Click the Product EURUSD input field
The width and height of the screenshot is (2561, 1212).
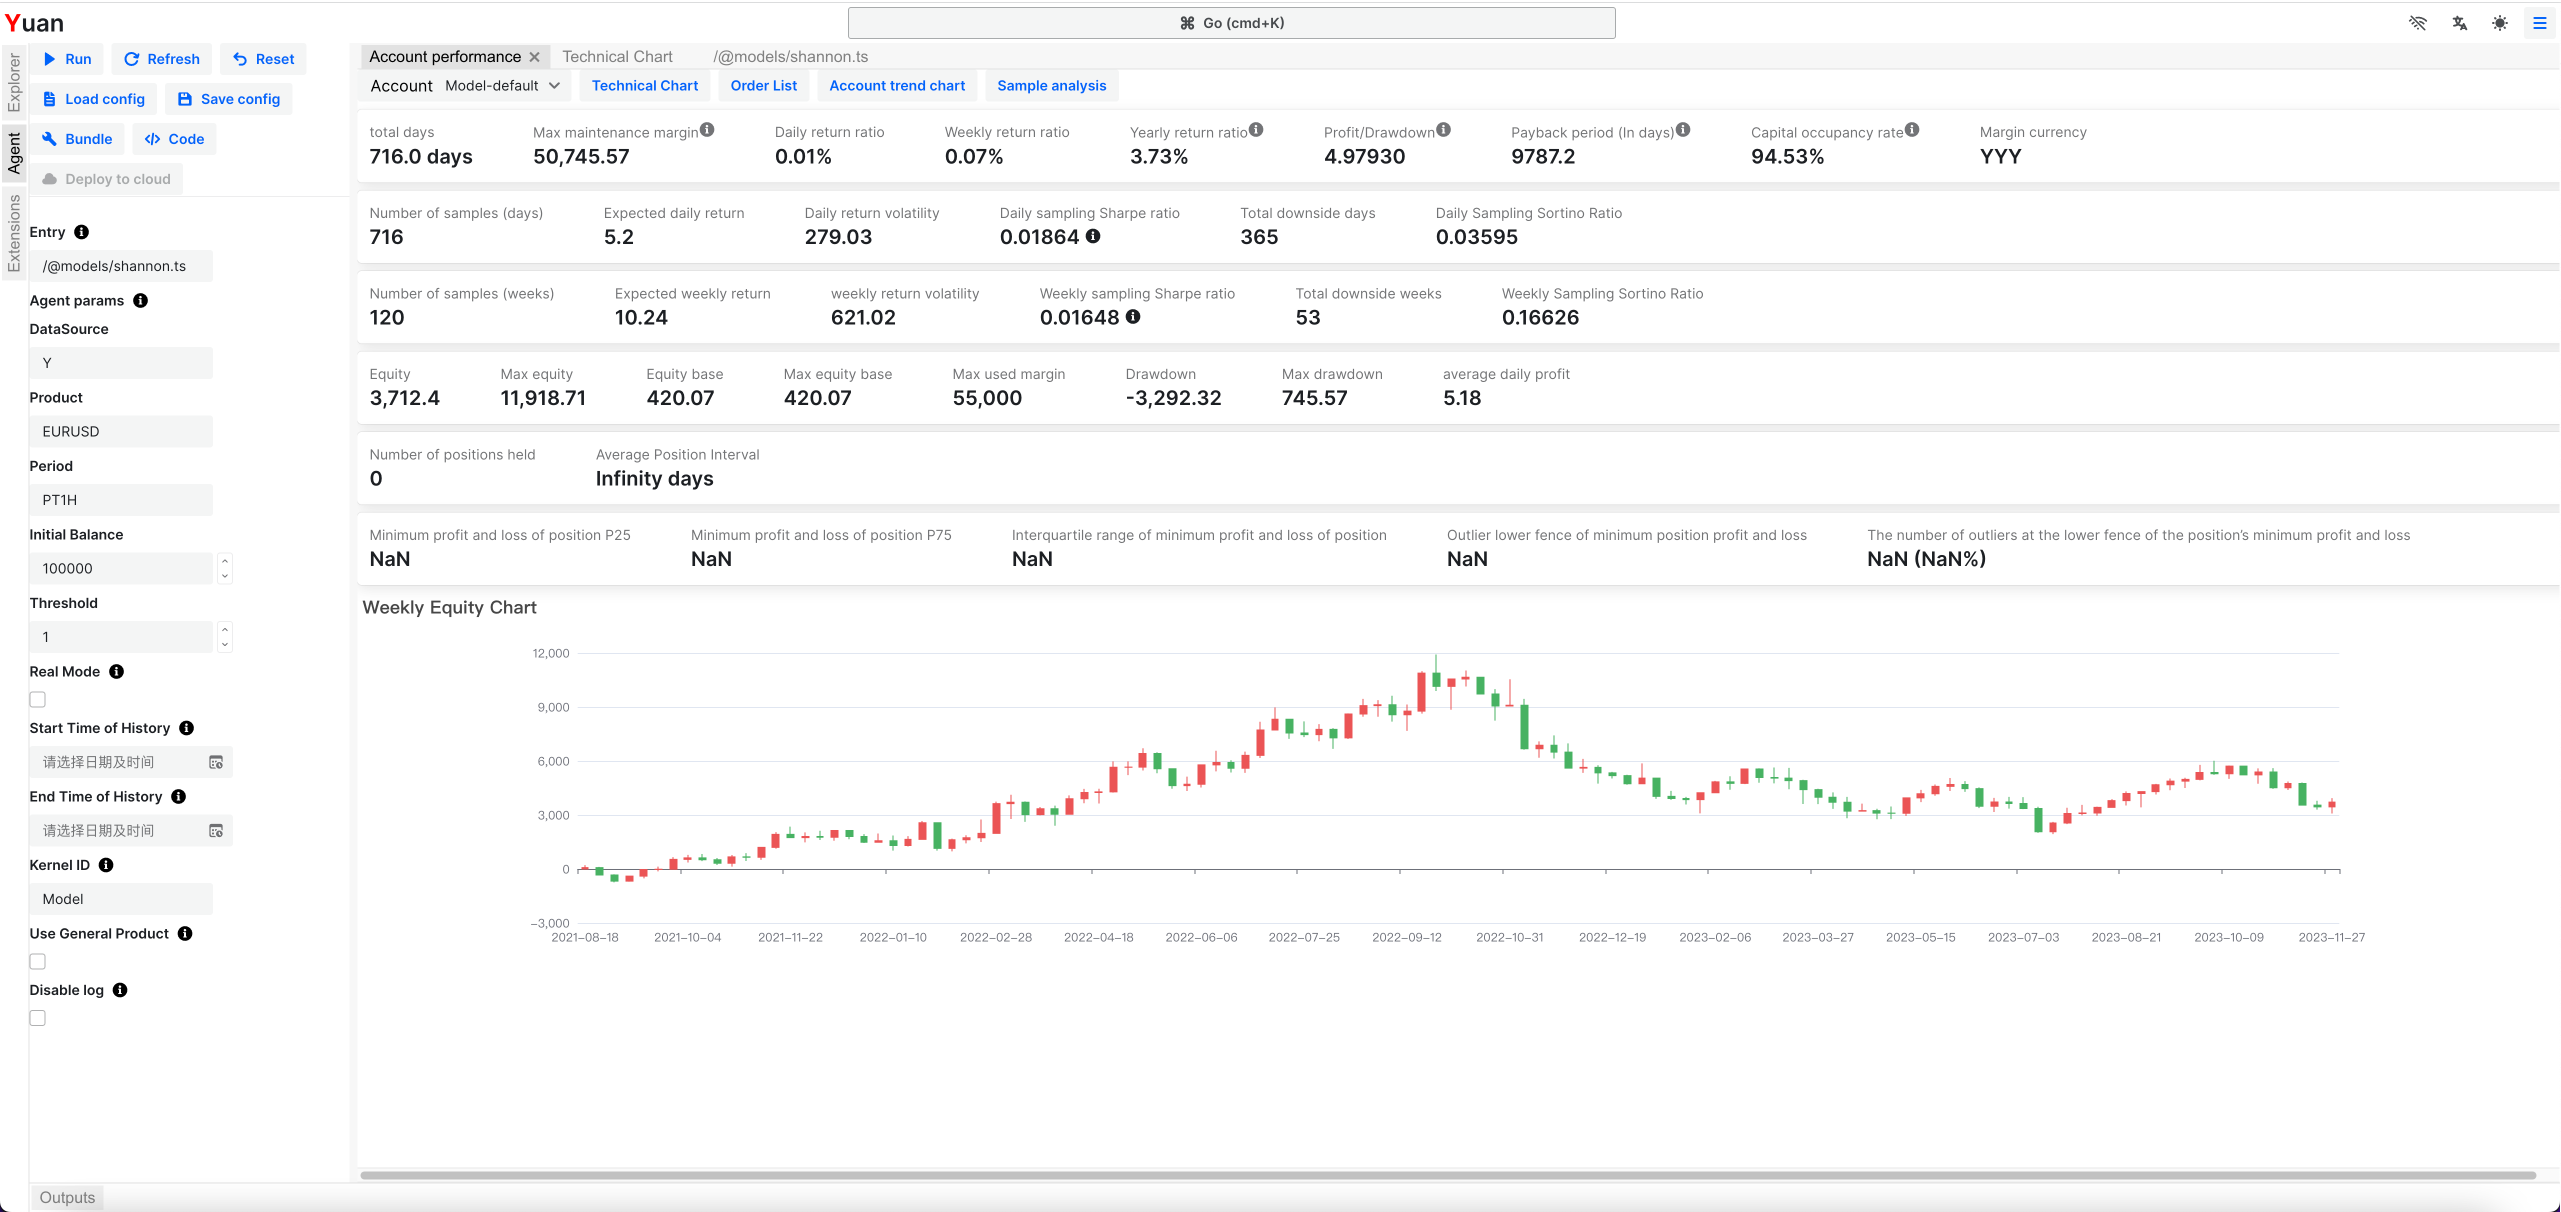[121, 432]
